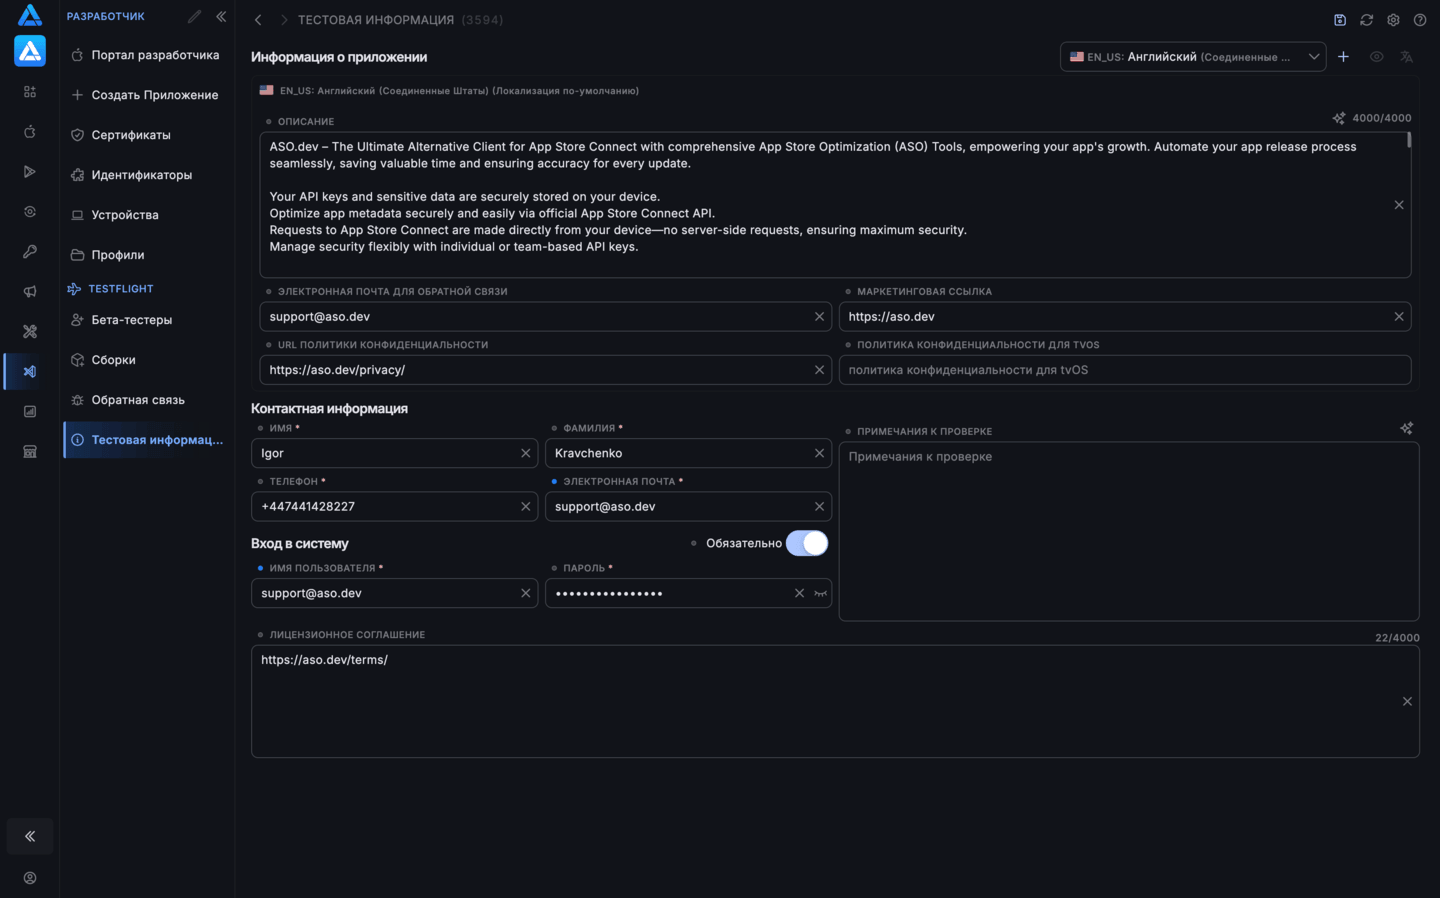Select the active developer icon in left rail
Screen dimensions: 1440x898
click(30, 371)
